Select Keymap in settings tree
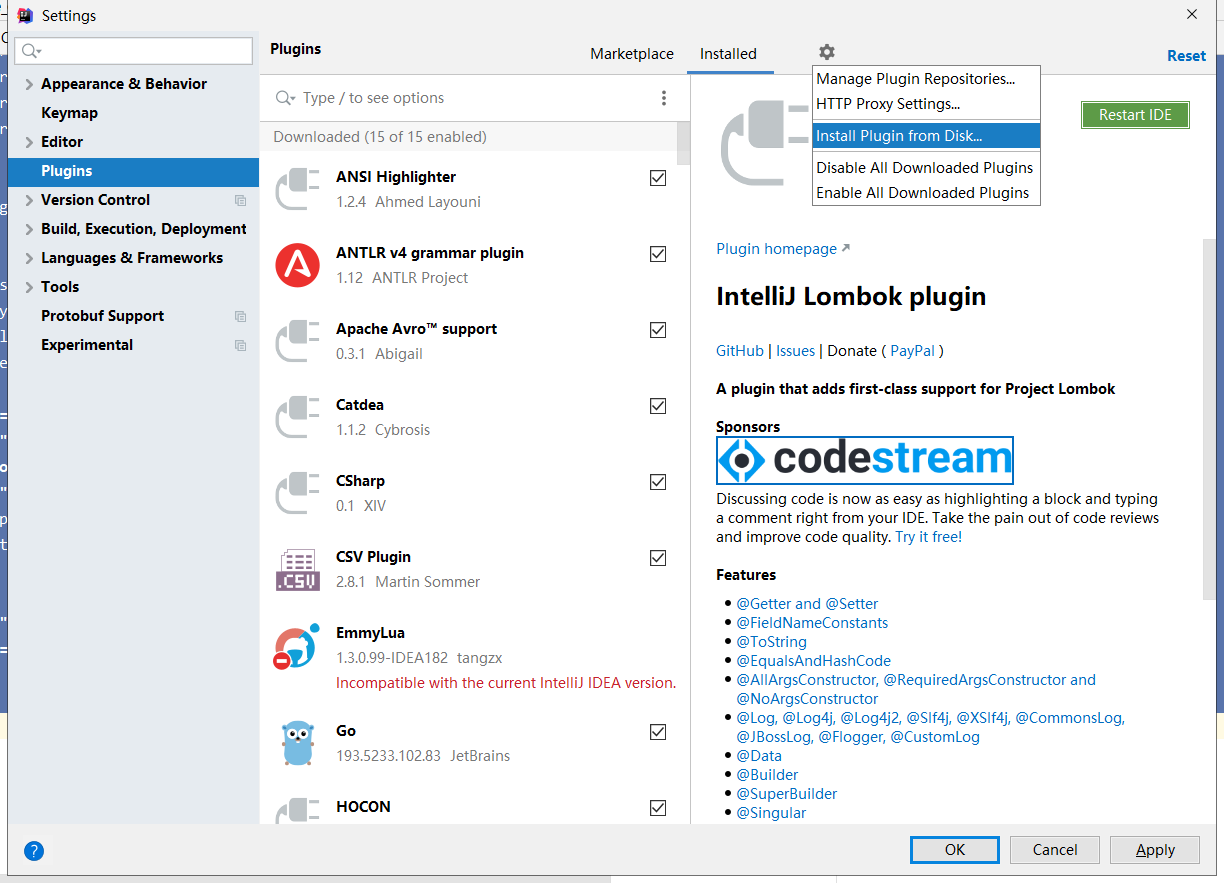Viewport: 1224px width, 883px height. 69,113
